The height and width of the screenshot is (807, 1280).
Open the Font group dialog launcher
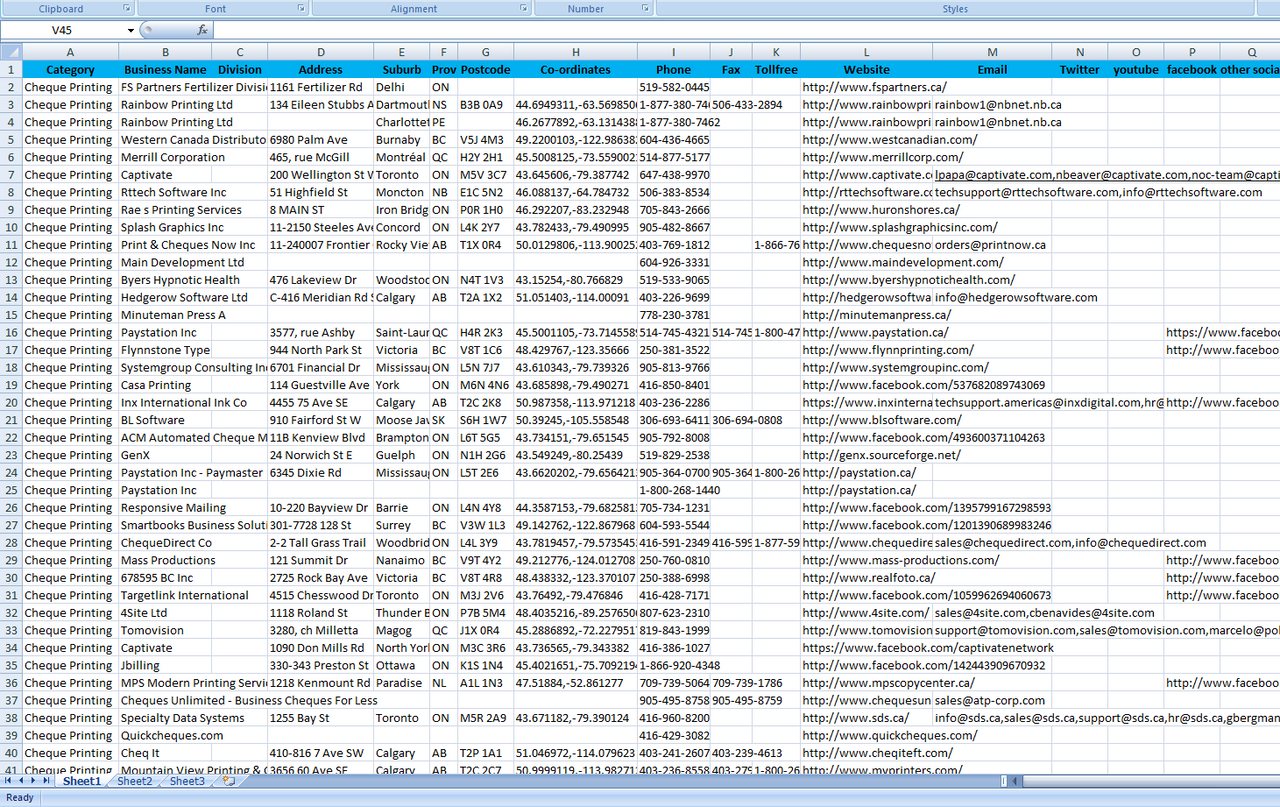tap(301, 8)
